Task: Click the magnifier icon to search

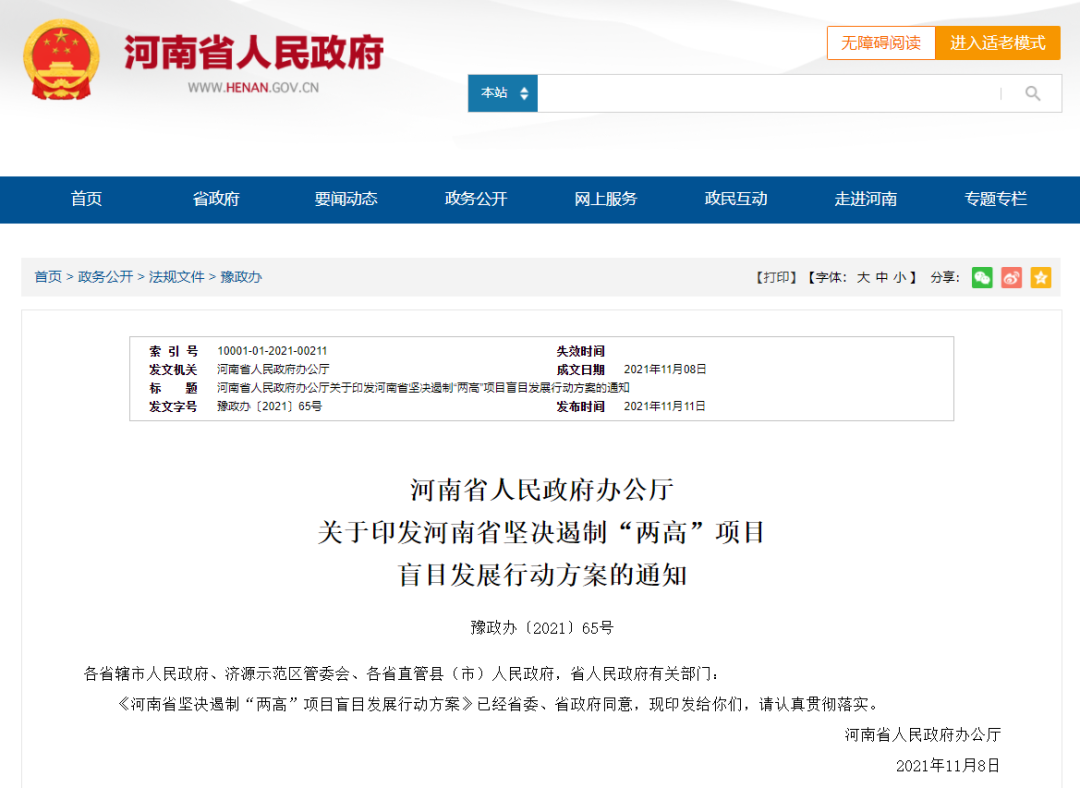Action: 1032,92
